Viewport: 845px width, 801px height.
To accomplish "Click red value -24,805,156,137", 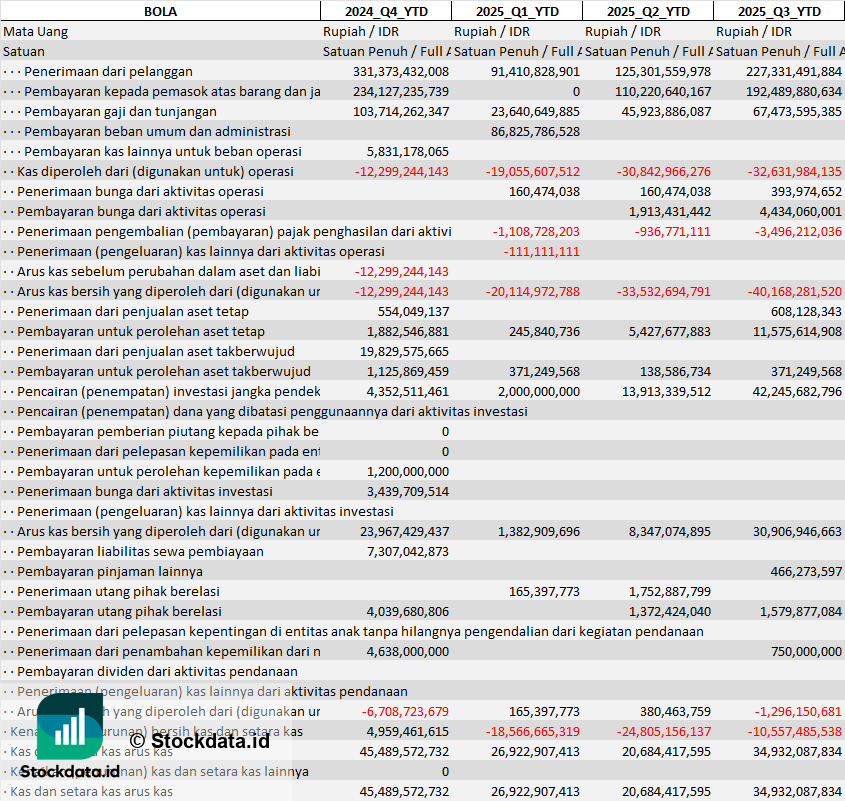I will pyautogui.click(x=664, y=730).
